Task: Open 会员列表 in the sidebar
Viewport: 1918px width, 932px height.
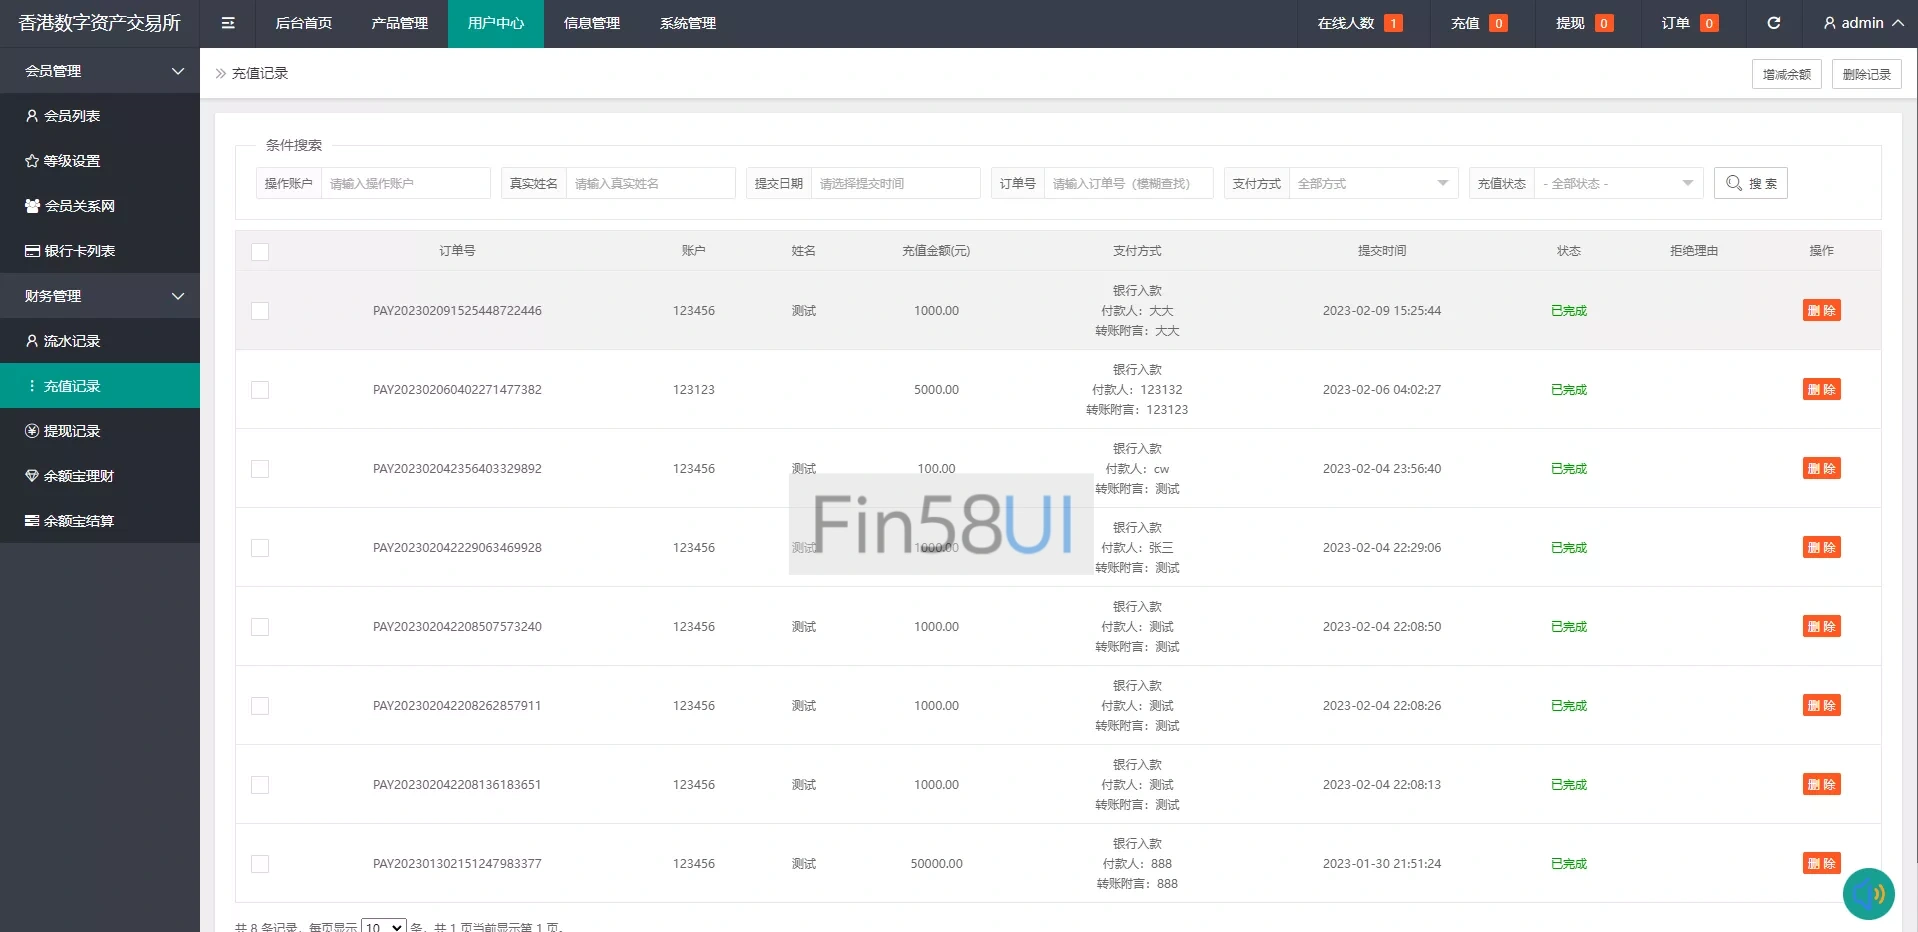Action: pos(72,116)
